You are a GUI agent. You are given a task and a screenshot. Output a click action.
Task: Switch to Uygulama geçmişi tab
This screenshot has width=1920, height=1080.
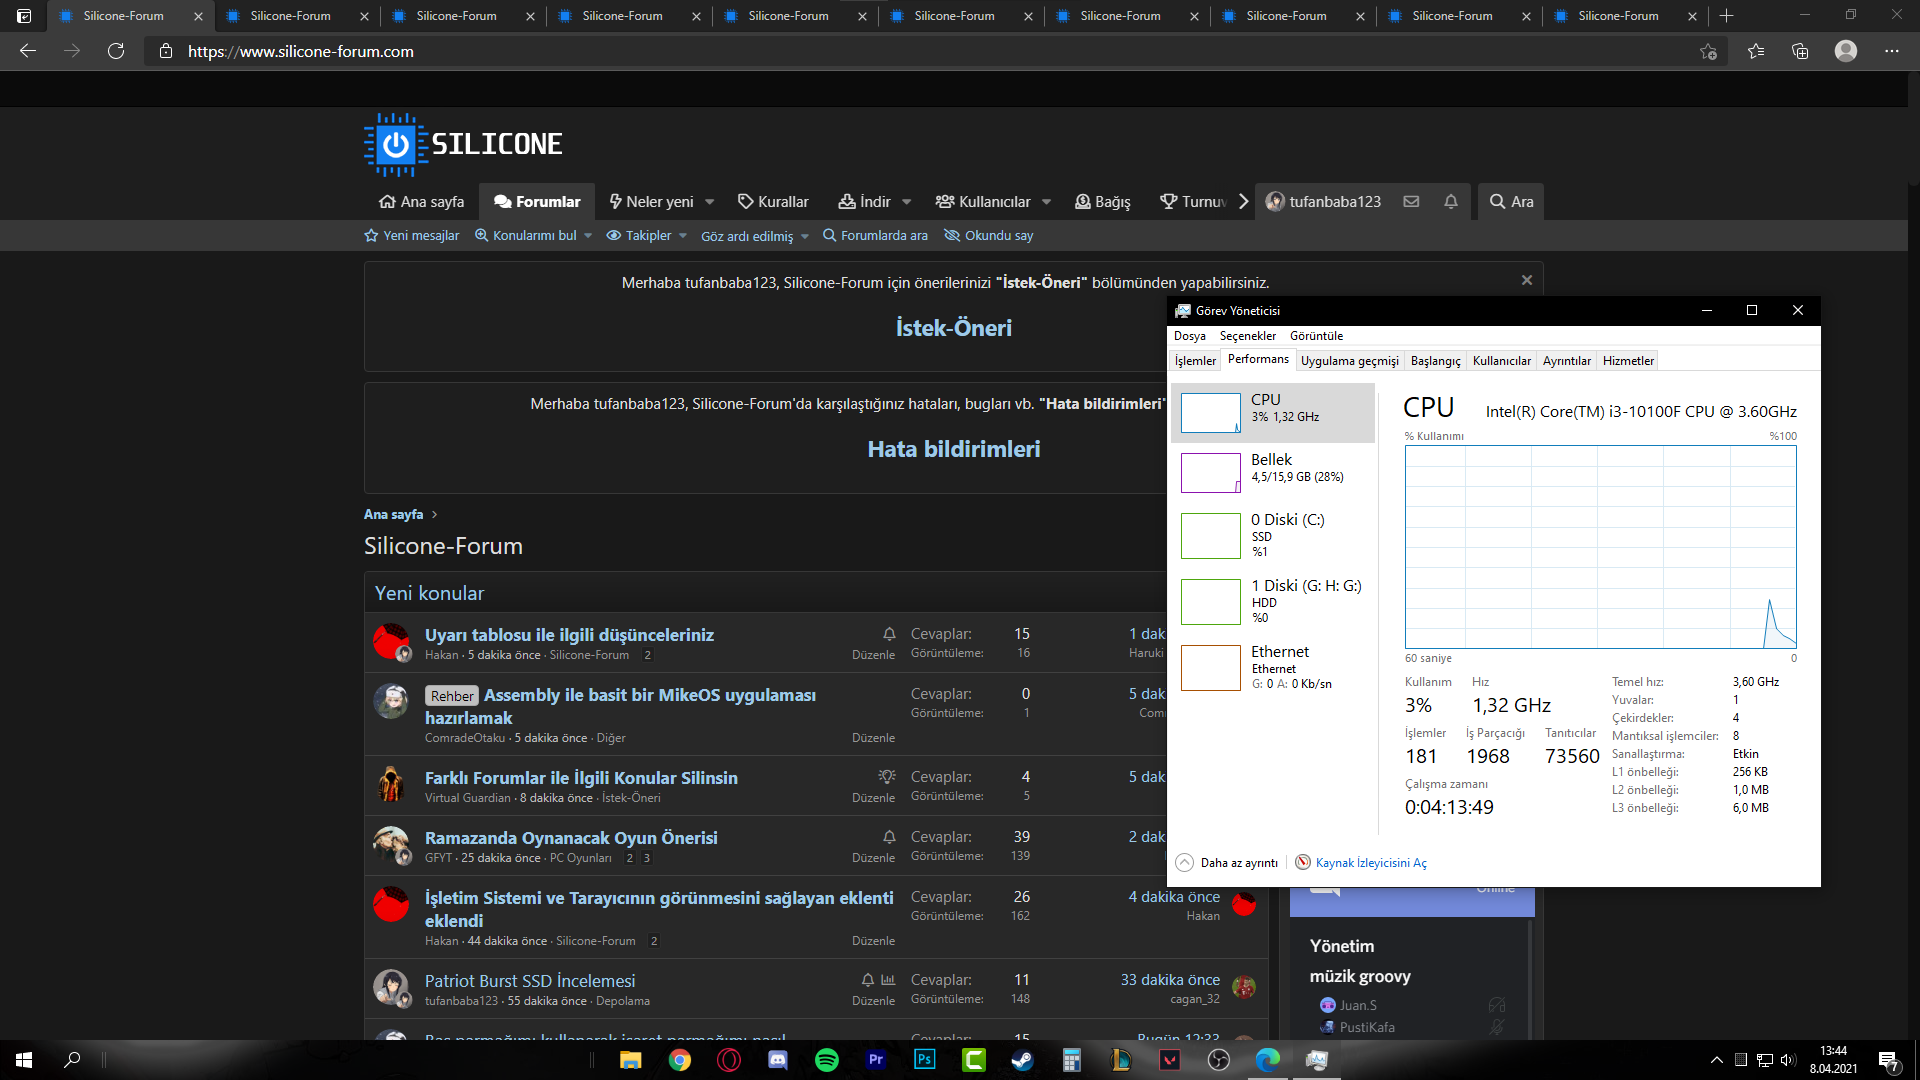pyautogui.click(x=1350, y=361)
